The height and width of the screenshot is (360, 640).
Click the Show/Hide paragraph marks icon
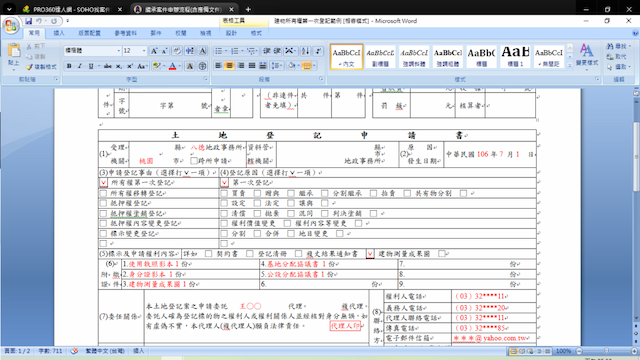pyautogui.click(x=318, y=51)
